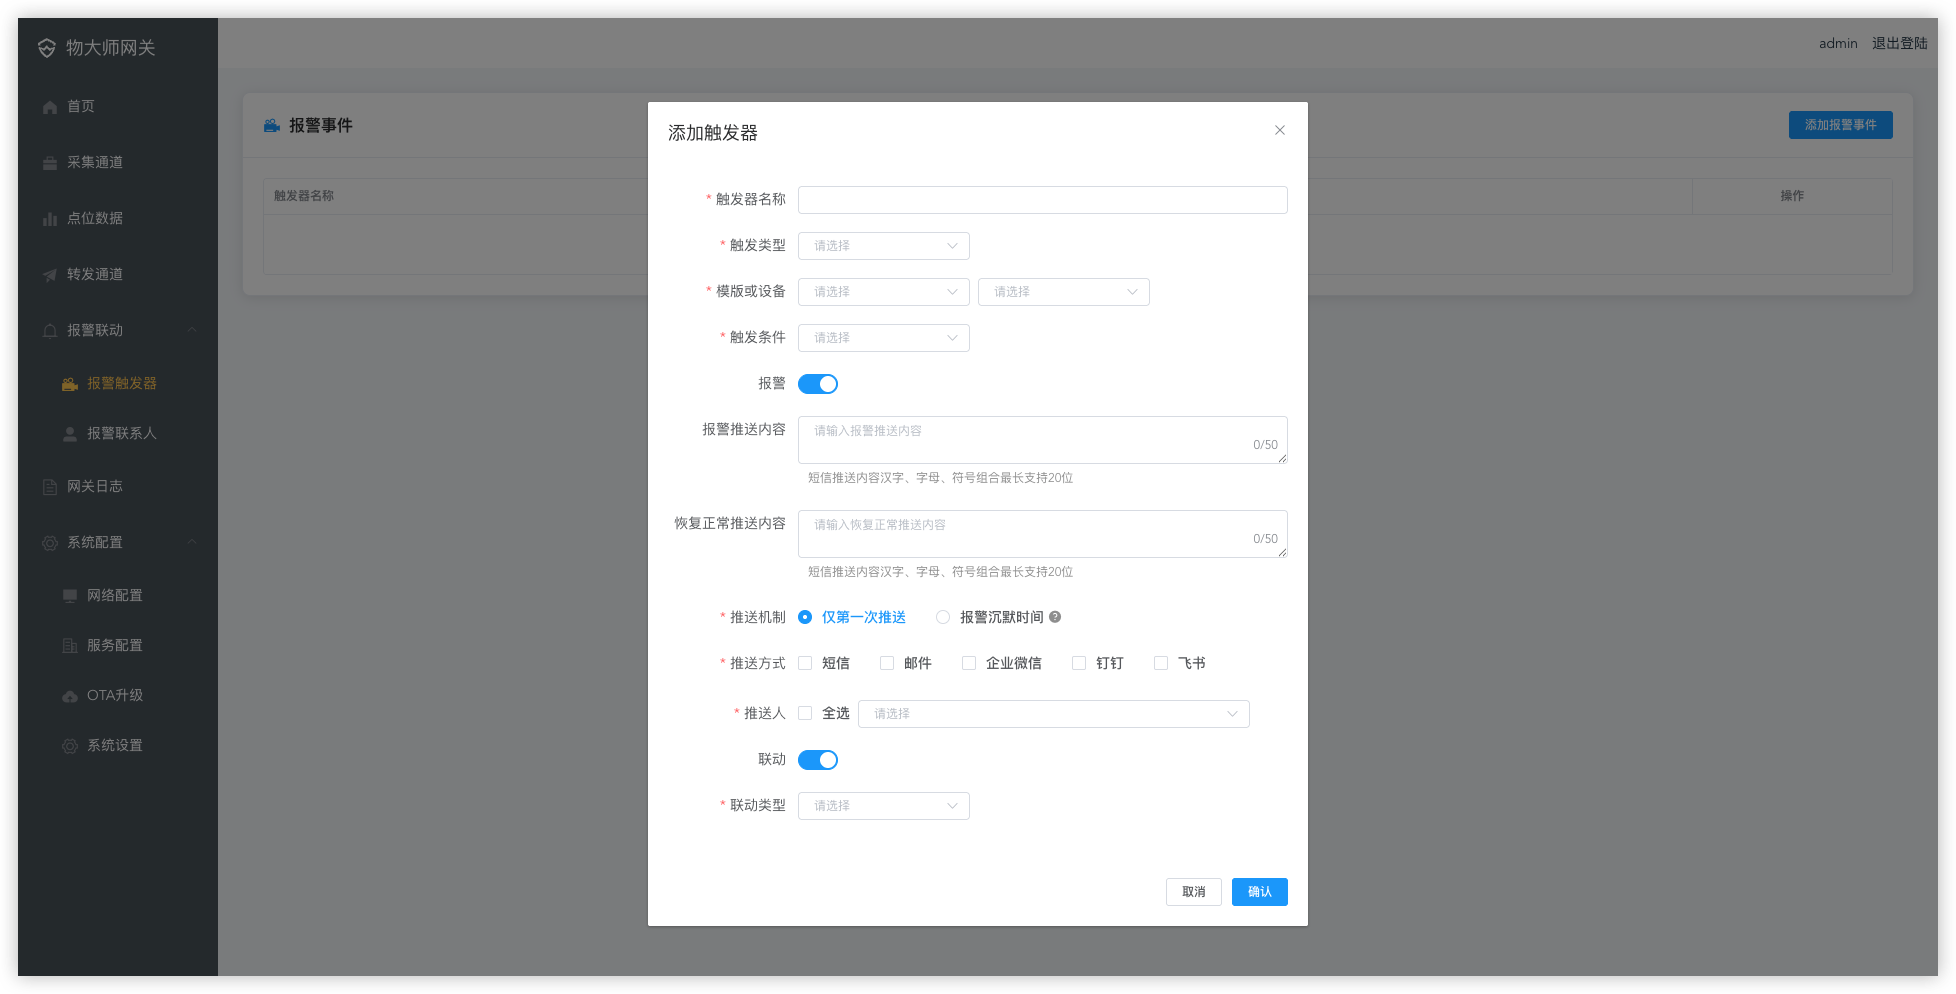Open 网关日志 via its document icon
The height and width of the screenshot is (994, 1956).
pyautogui.click(x=49, y=486)
